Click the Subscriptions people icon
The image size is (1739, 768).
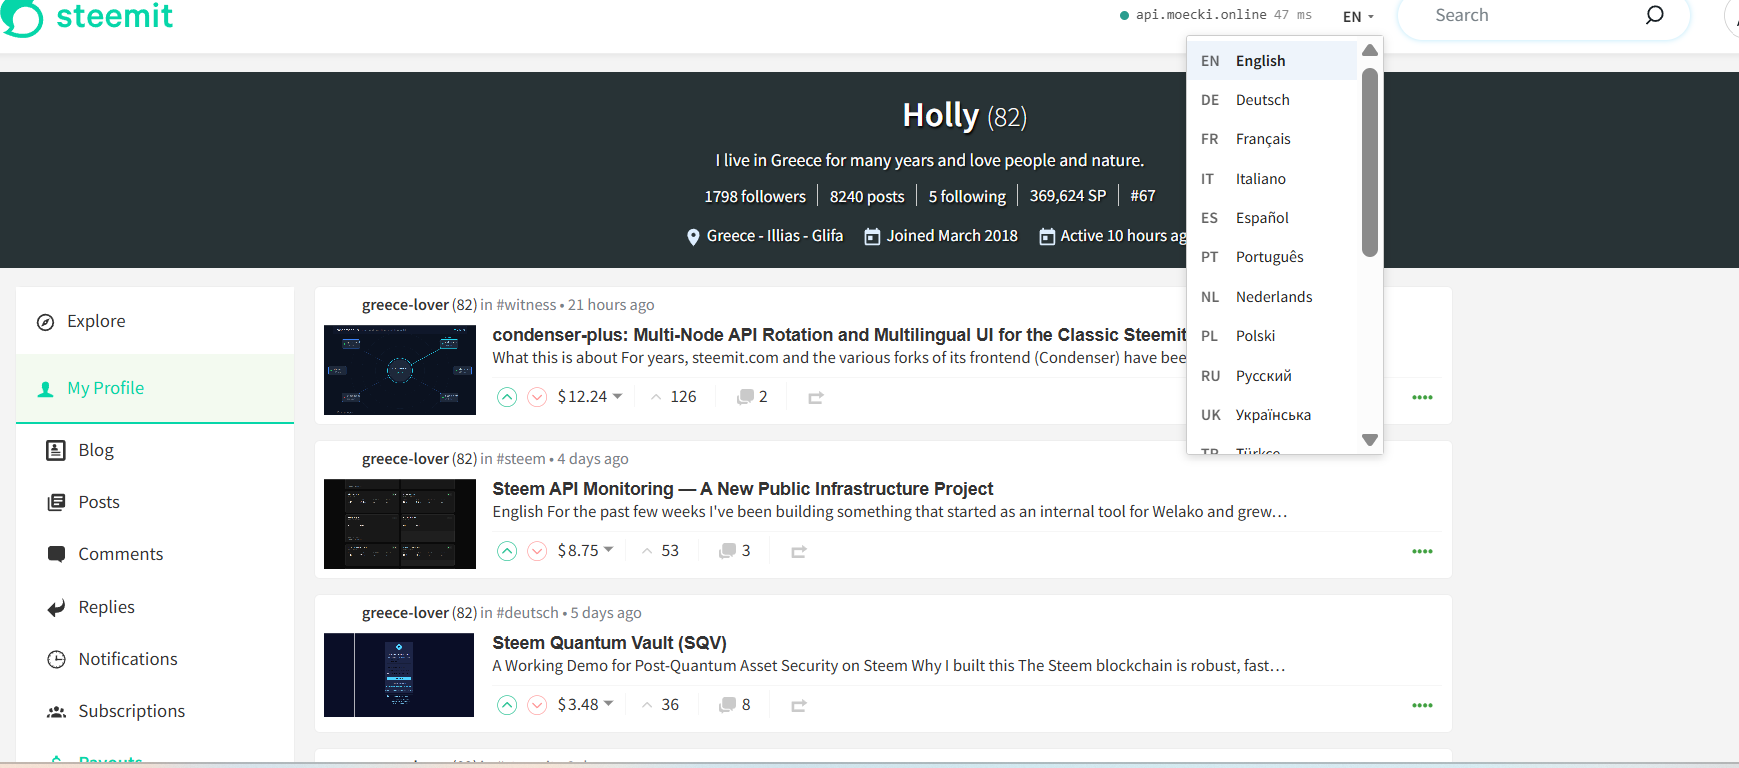pos(56,712)
